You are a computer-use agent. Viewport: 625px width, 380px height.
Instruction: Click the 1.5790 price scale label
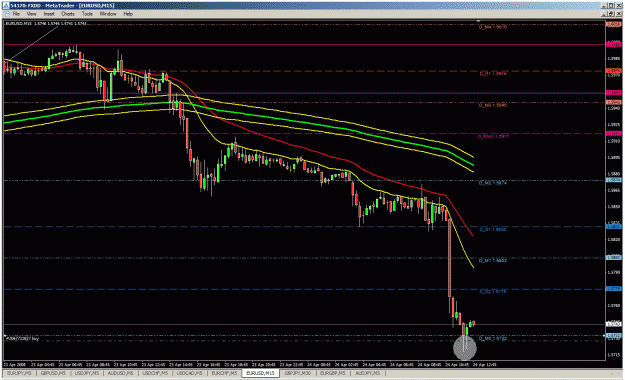click(x=613, y=272)
